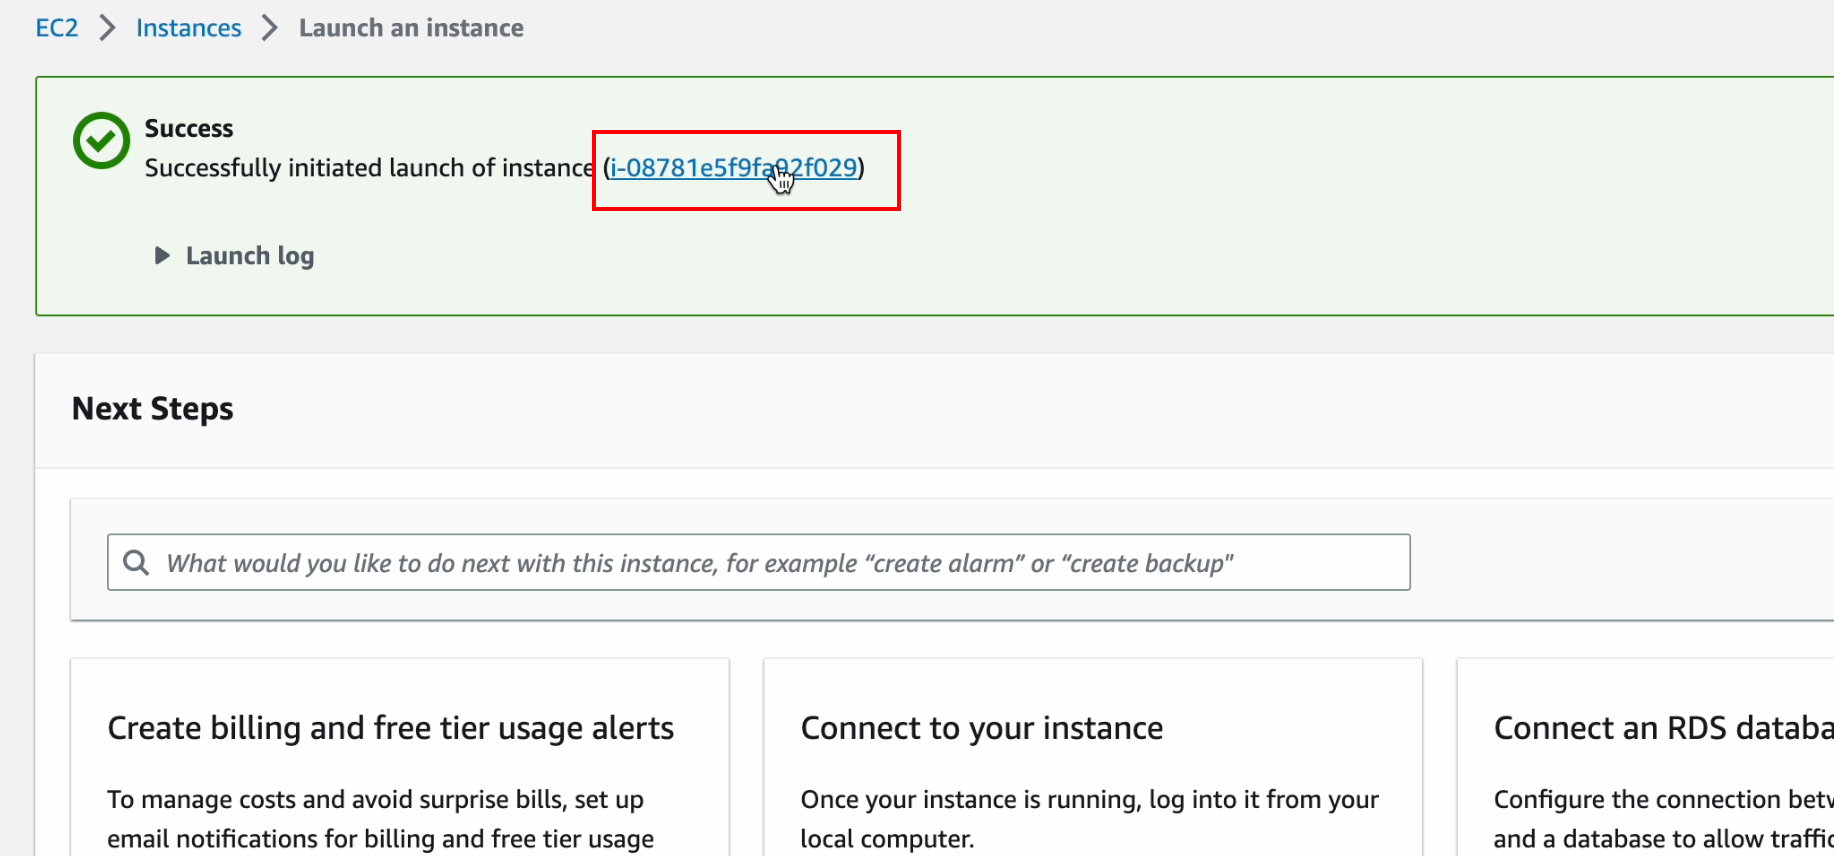Viewport: 1834px width, 856px height.
Task: Click 'To manage costs and avoid surprise bills' text
Action: coord(380,818)
